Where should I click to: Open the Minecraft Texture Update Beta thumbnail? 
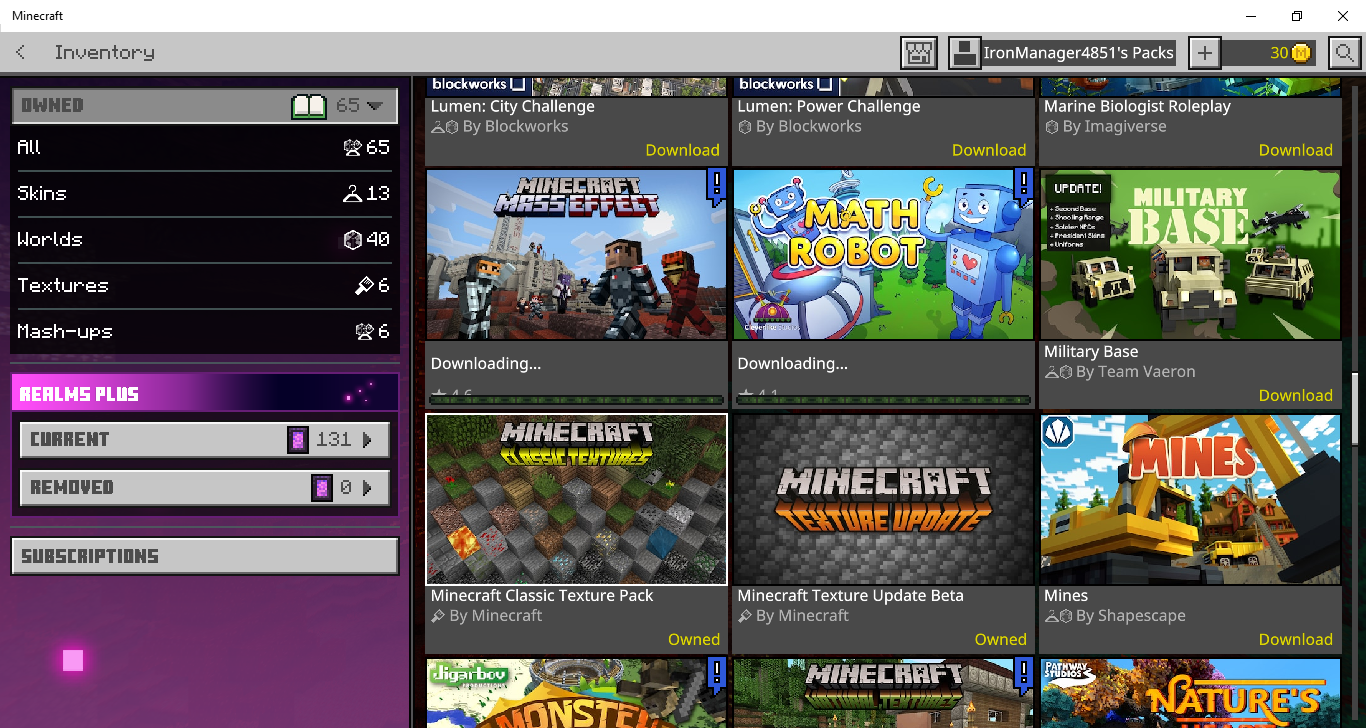coord(882,499)
